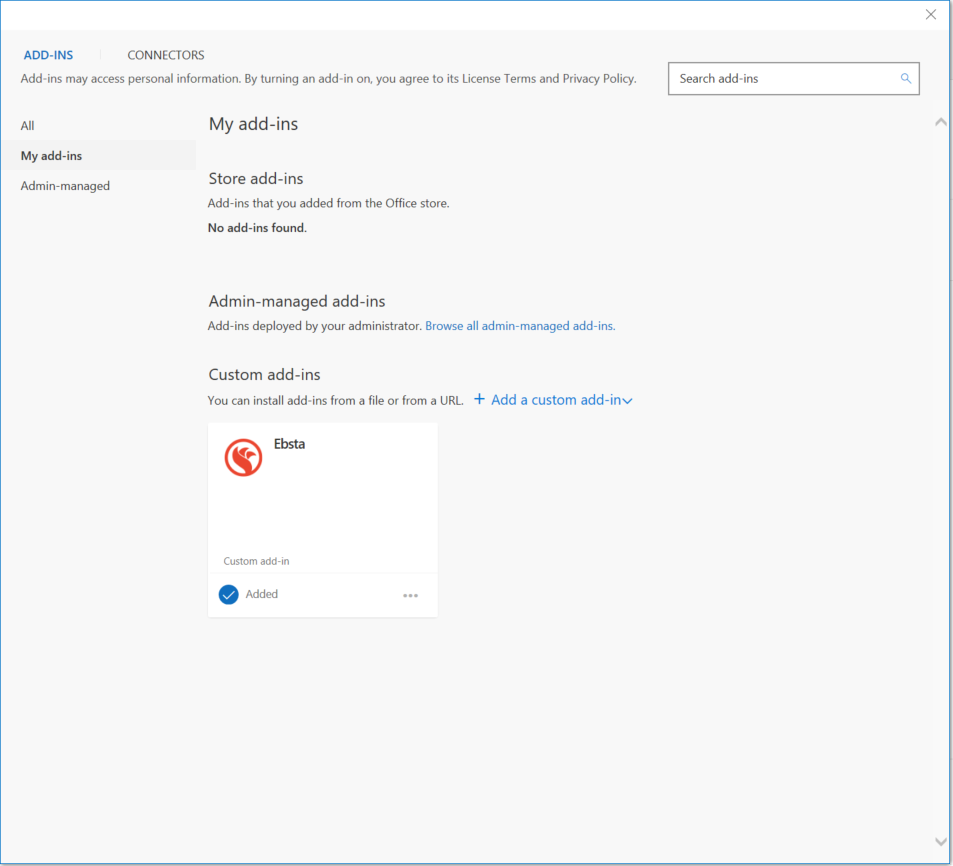The width and height of the screenshot is (953, 866).
Task: Open the custom add-in chevron dropdown
Action: (628, 399)
